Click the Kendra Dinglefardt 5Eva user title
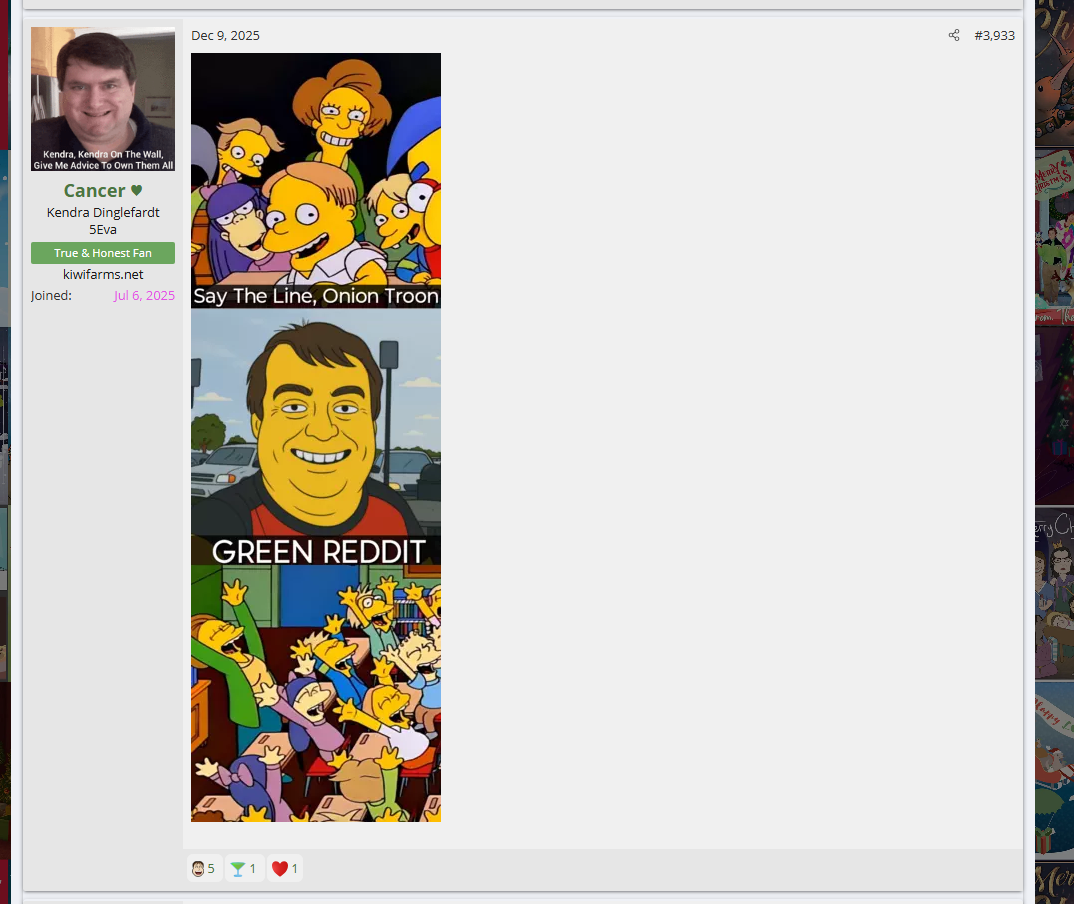The image size is (1074, 904). point(103,221)
